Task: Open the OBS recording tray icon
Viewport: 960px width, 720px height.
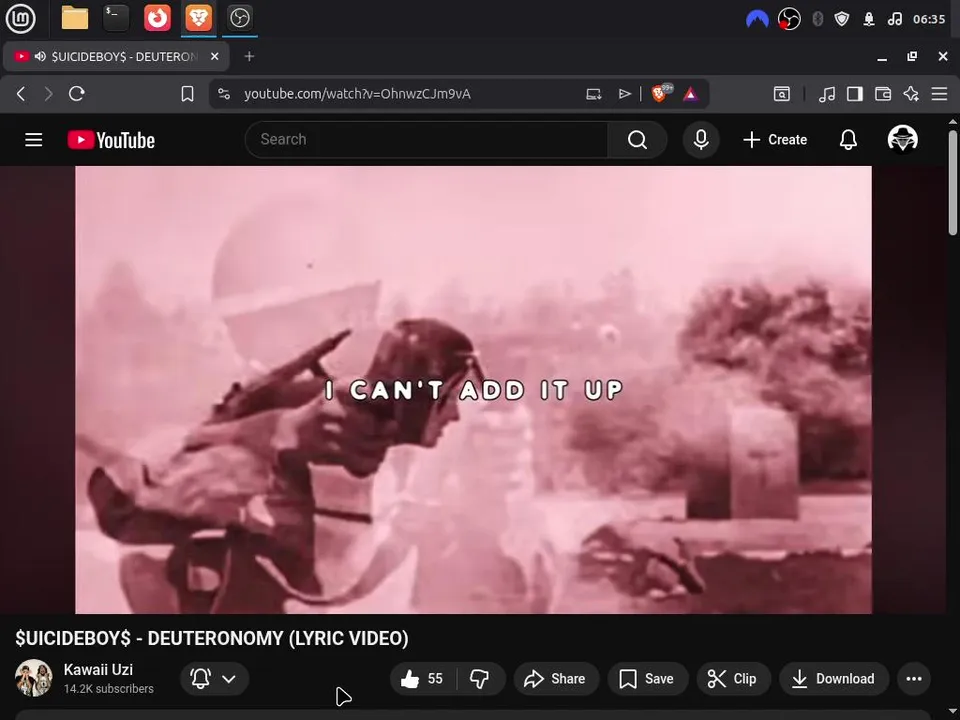Action: tap(789, 19)
